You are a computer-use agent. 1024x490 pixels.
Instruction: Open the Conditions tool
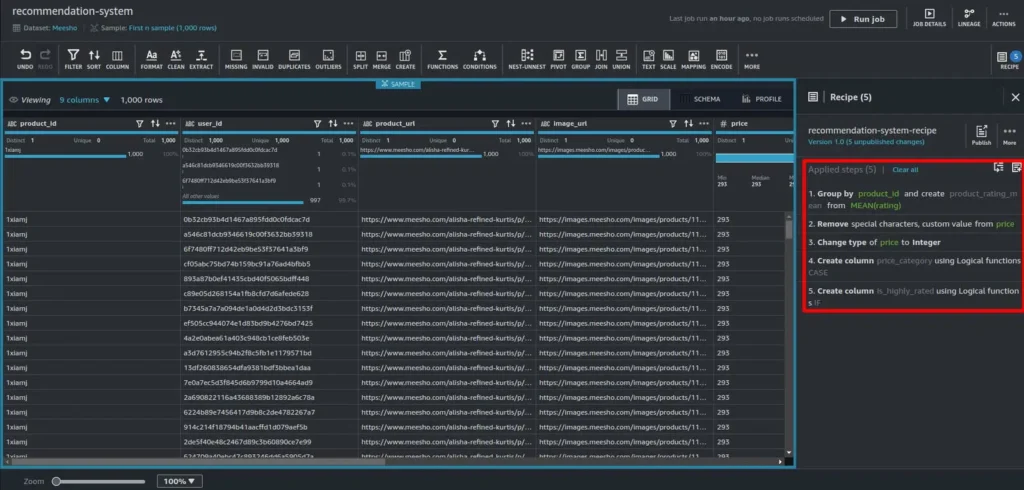click(479, 59)
